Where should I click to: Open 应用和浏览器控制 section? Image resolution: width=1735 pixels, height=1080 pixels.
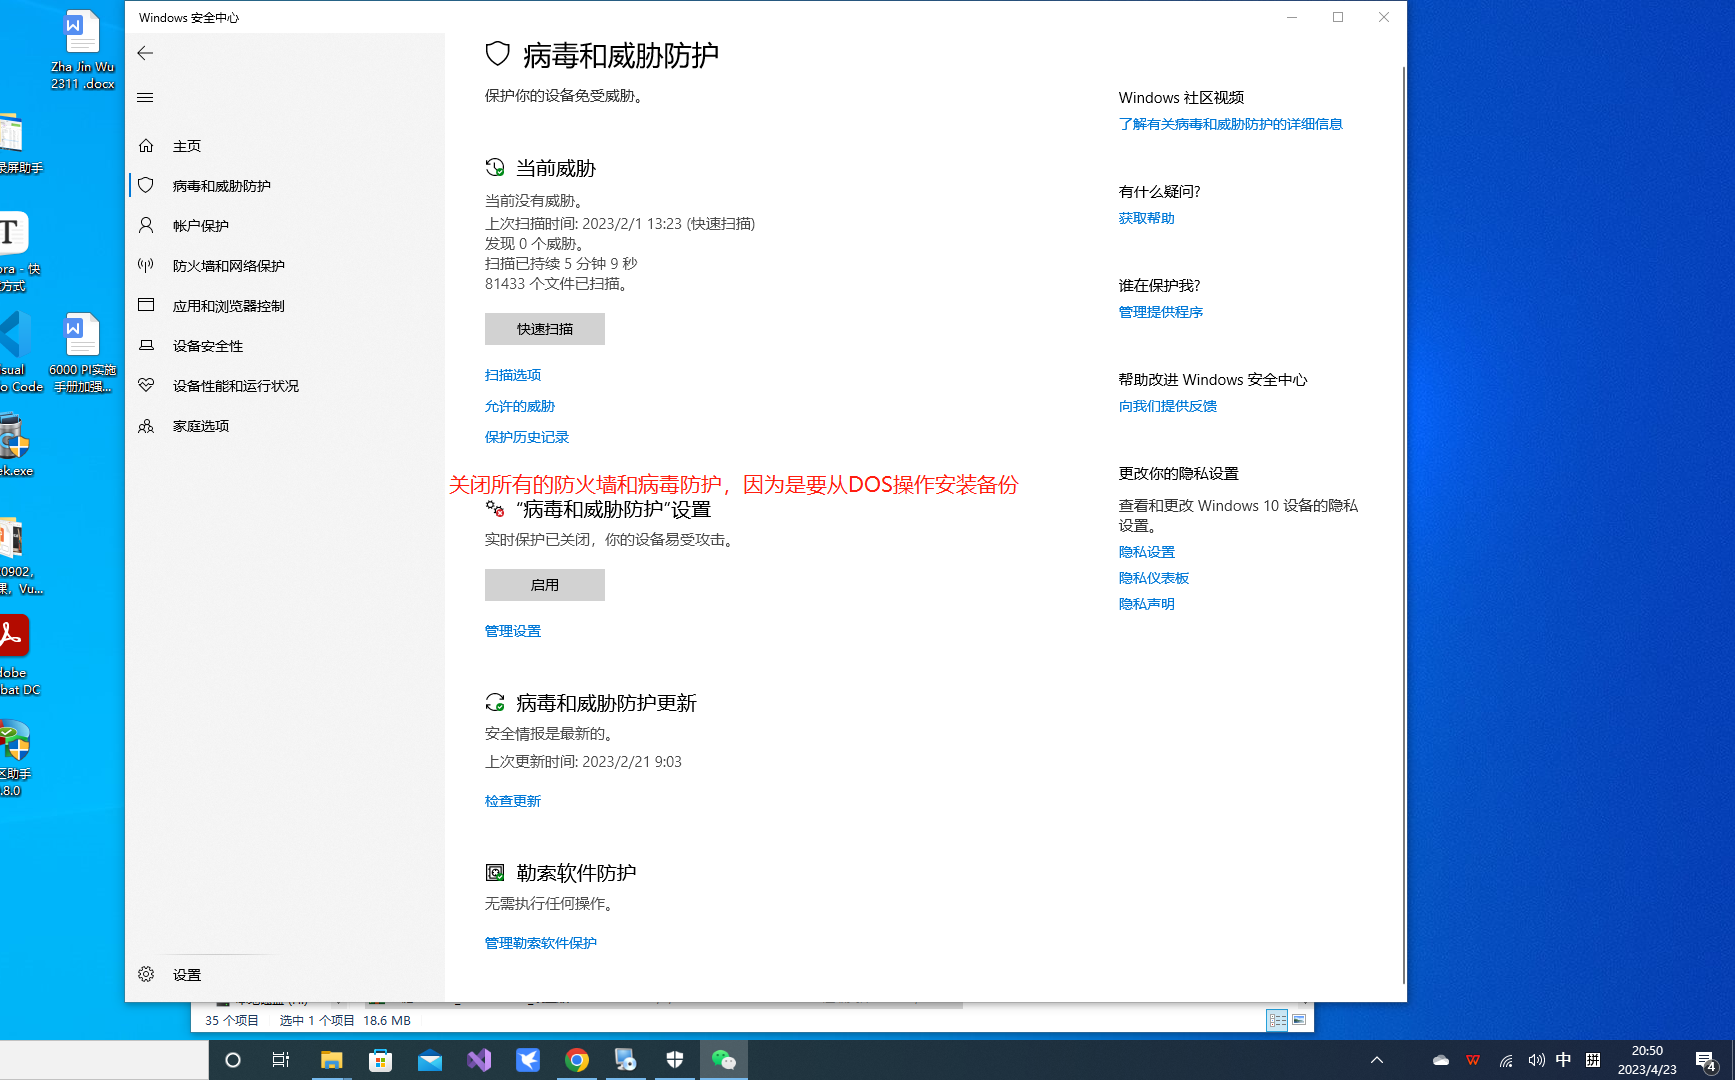pyautogui.click(x=228, y=306)
